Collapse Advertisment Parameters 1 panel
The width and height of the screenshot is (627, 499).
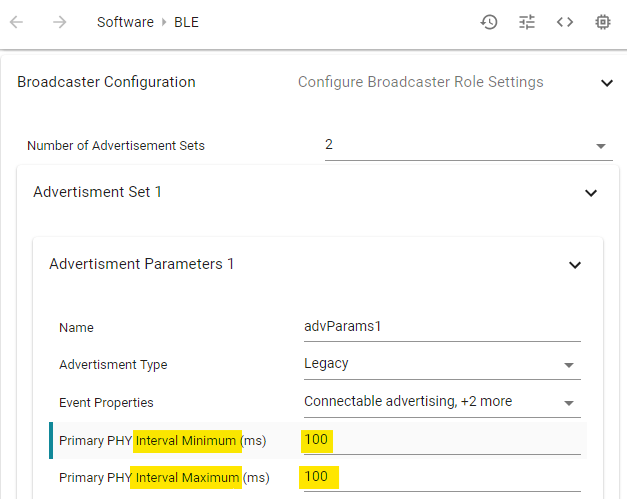575,265
